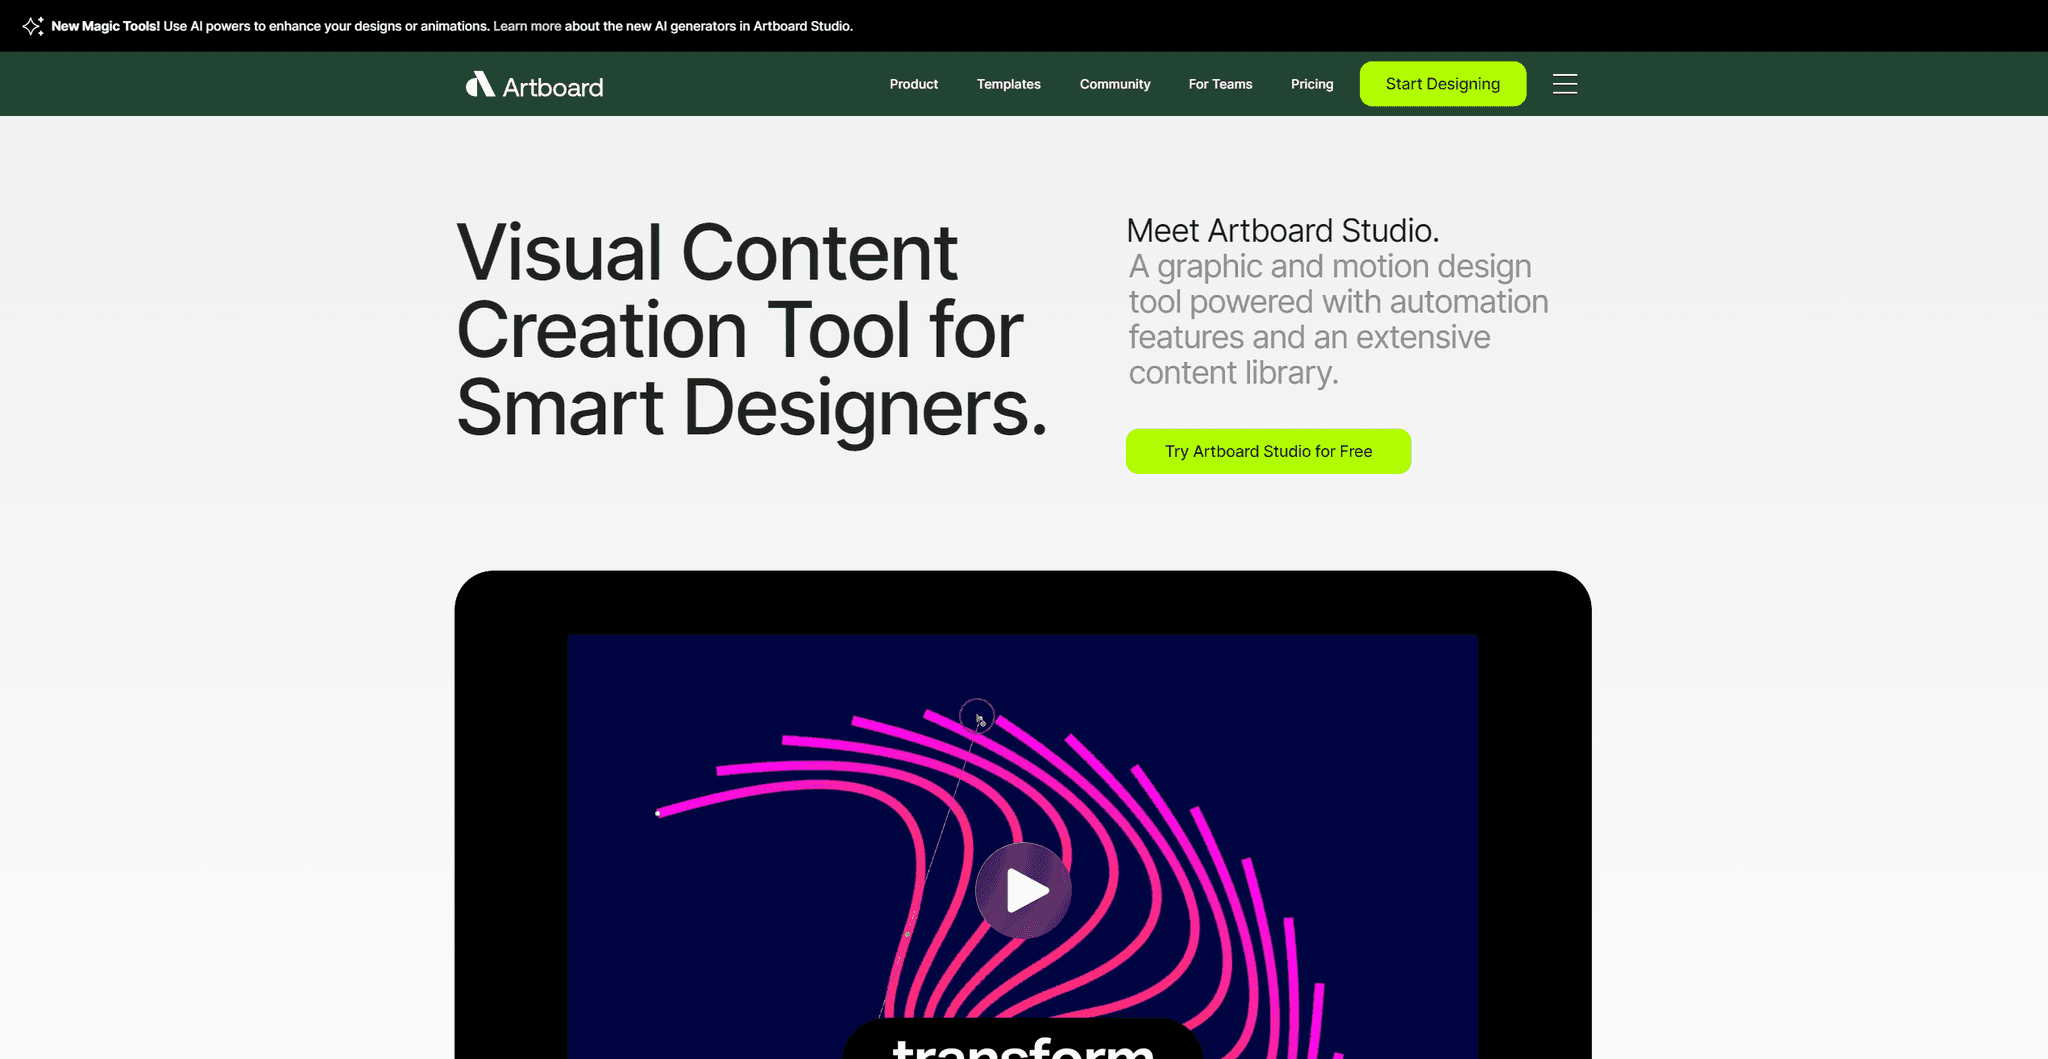
Task: Open the Product menu
Action: point(914,84)
